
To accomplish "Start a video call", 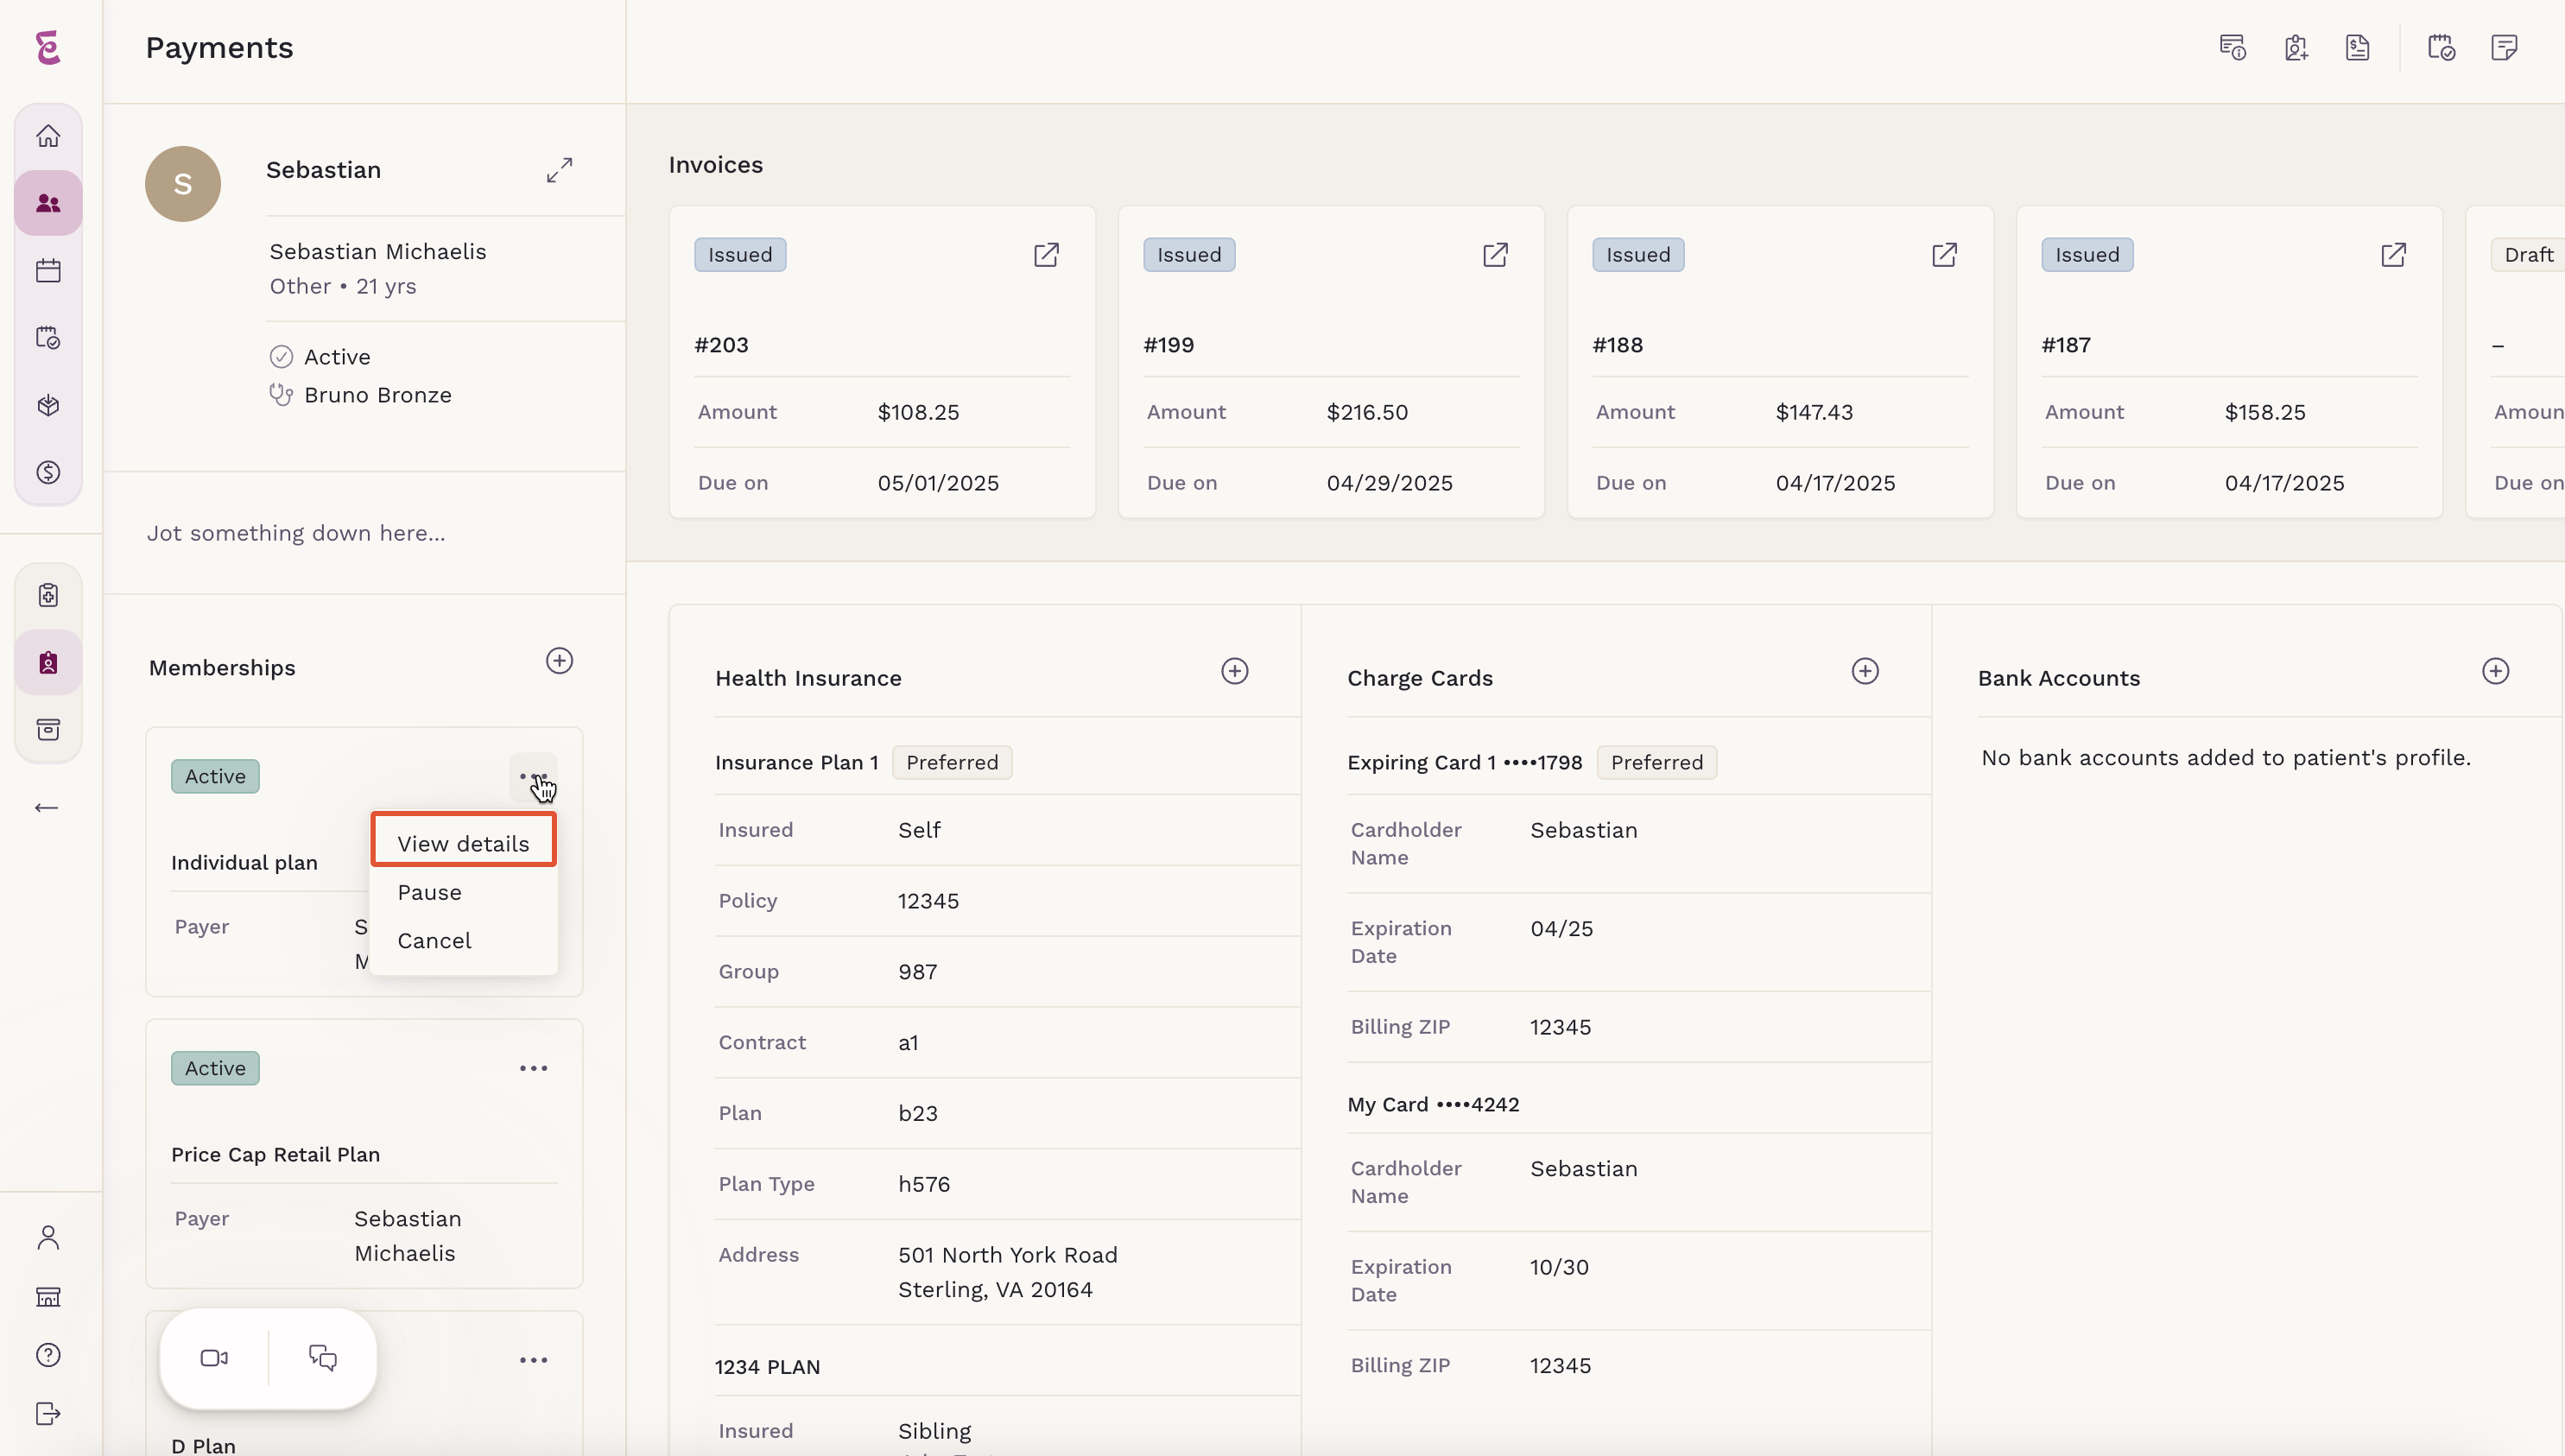I will tap(214, 1358).
